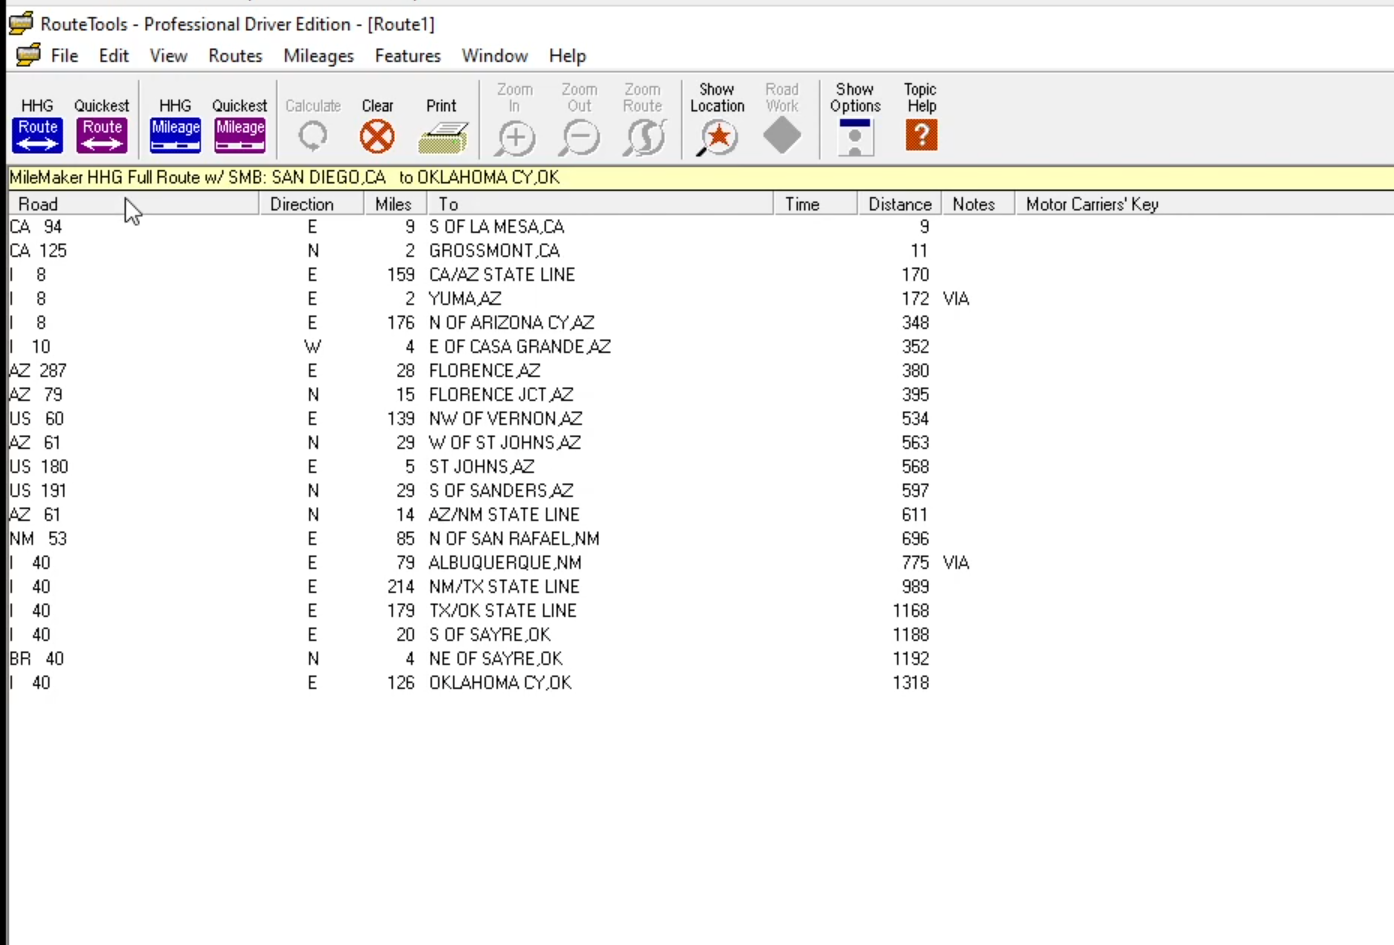Open the Window menu
The height and width of the screenshot is (945, 1394).
(495, 56)
